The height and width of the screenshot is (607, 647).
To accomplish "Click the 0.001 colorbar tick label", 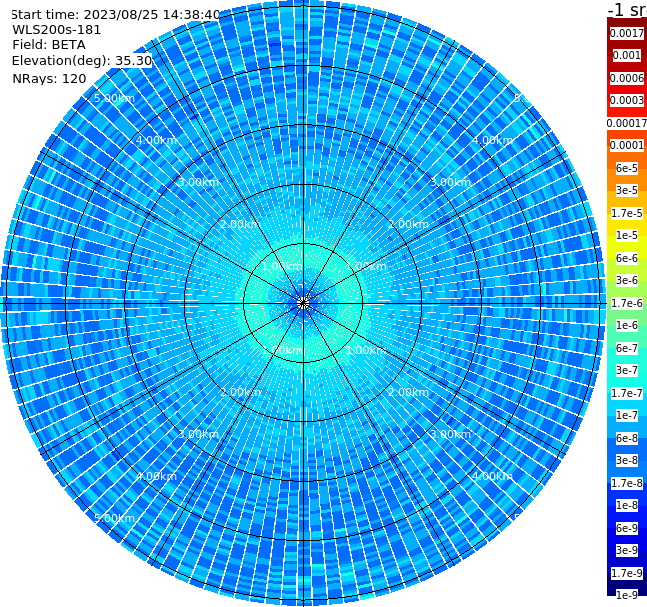I will (627, 55).
